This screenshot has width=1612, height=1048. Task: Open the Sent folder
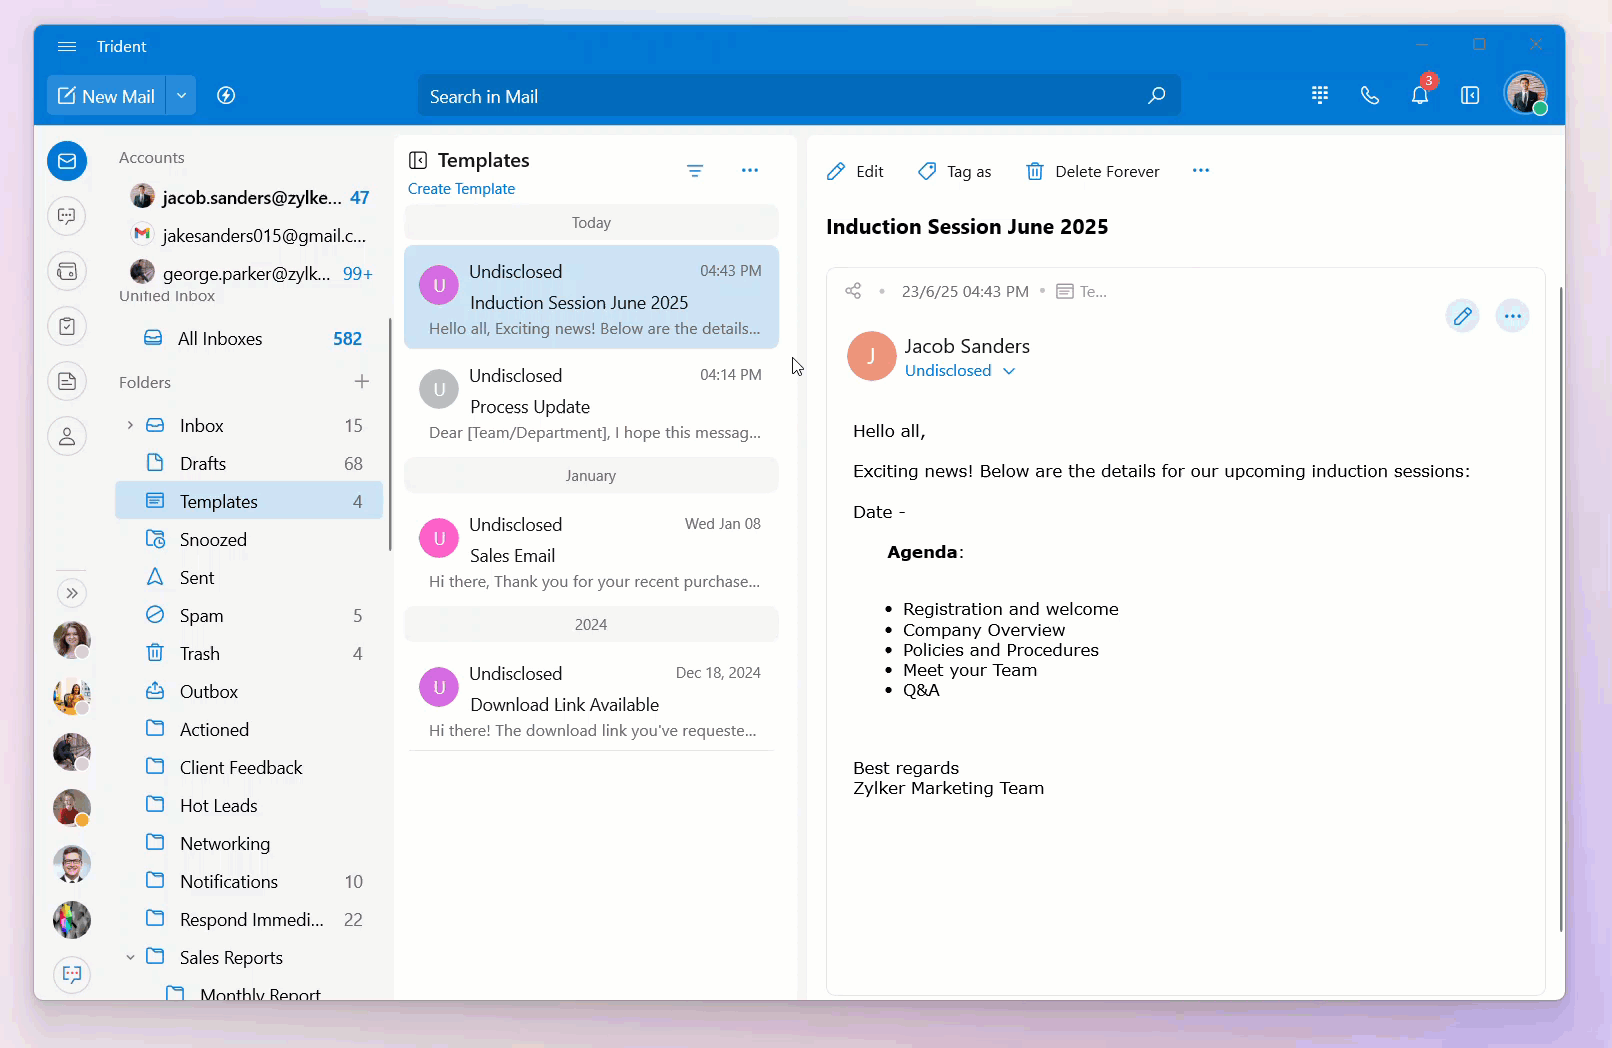[x=250, y=577]
